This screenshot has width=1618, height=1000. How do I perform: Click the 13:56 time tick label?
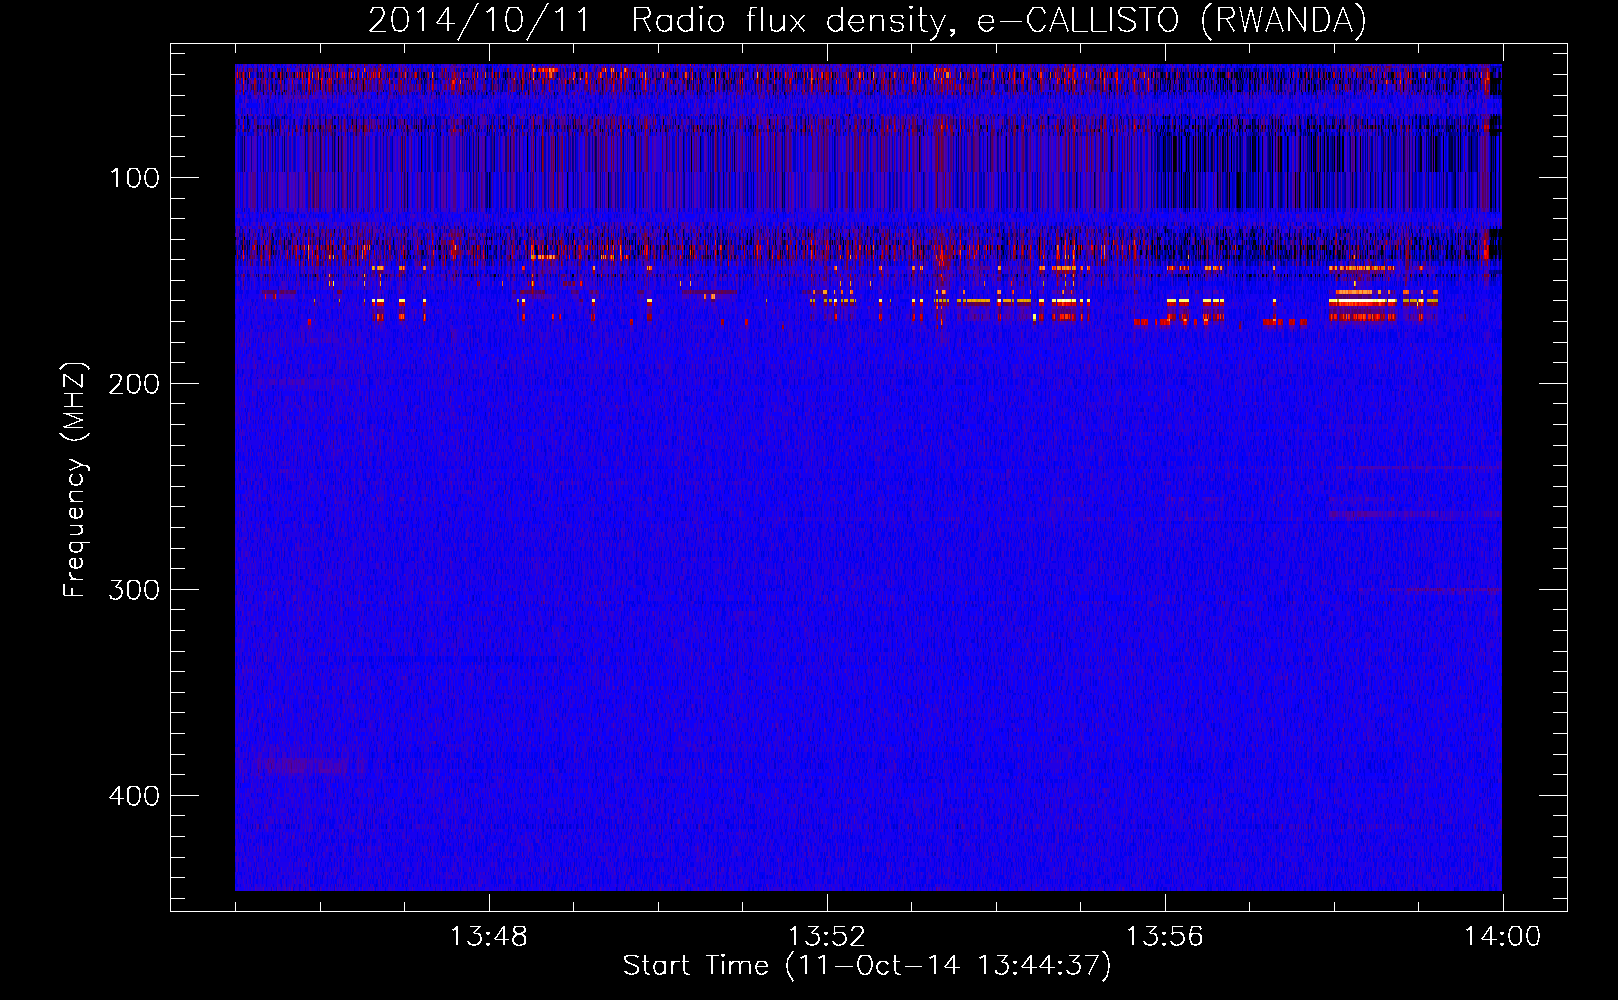pyautogui.click(x=1164, y=937)
